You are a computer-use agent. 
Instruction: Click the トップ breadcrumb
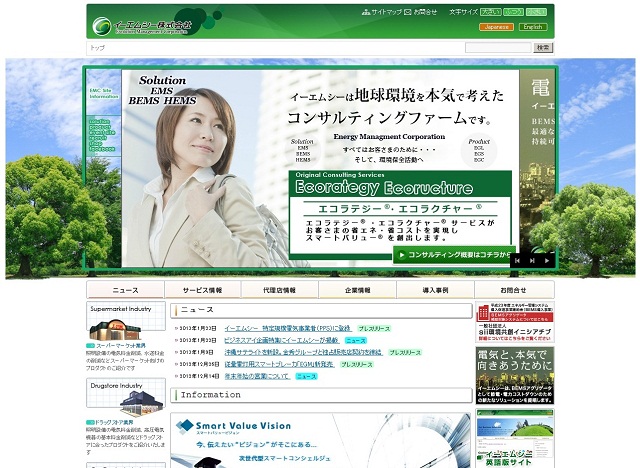pyautogui.click(x=97, y=48)
